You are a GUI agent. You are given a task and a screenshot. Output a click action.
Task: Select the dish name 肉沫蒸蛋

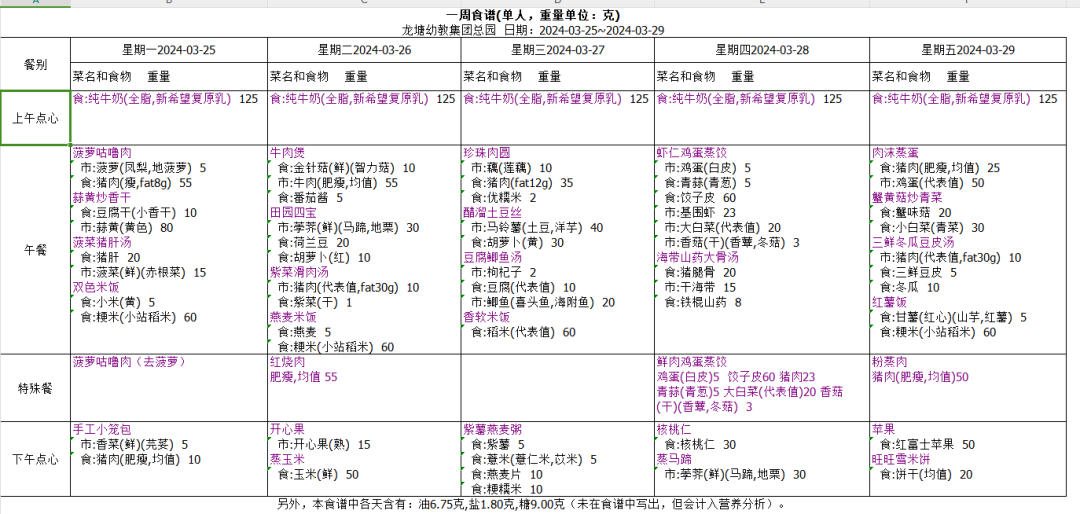pyautogui.click(x=895, y=152)
